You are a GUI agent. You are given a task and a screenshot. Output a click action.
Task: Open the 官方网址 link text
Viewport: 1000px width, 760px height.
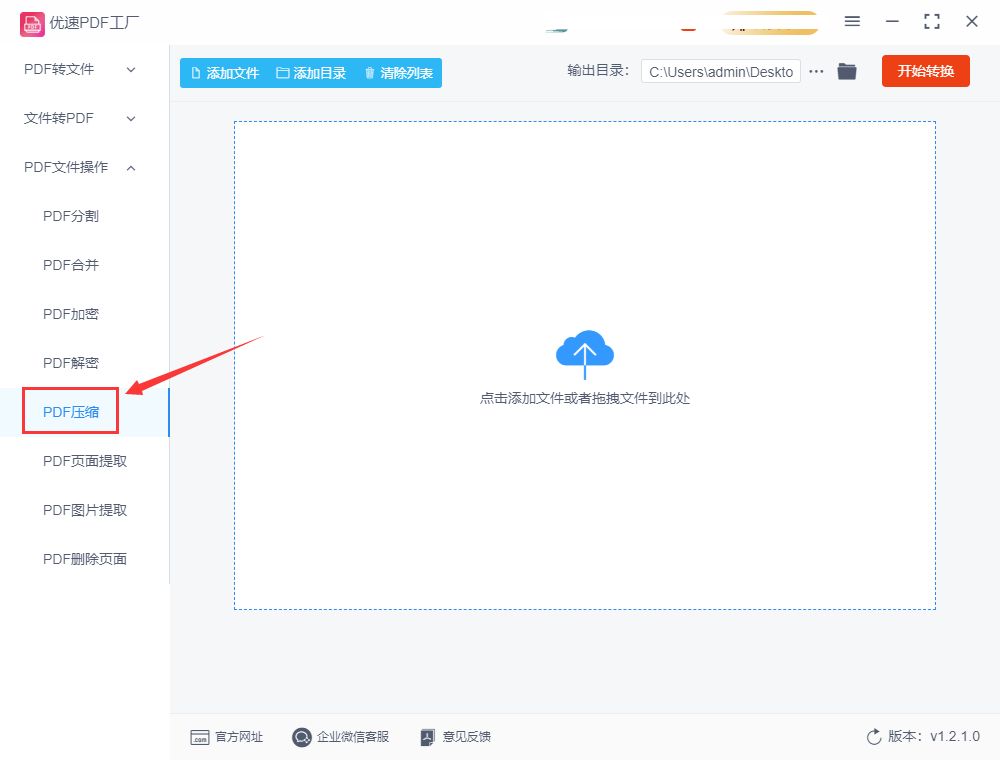[x=239, y=737]
